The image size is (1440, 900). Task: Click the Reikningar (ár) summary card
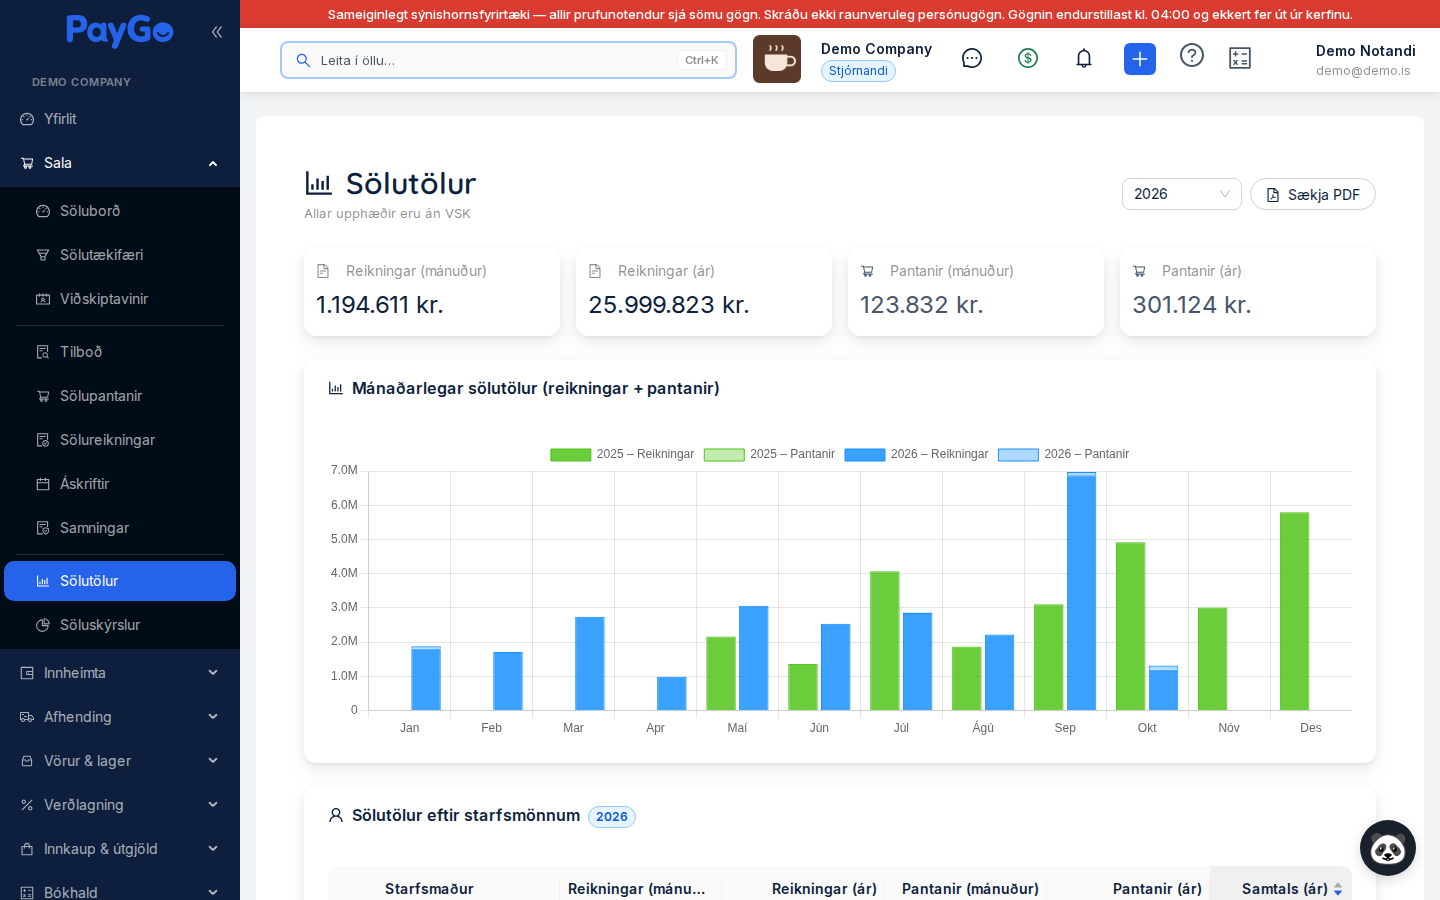[x=704, y=292]
